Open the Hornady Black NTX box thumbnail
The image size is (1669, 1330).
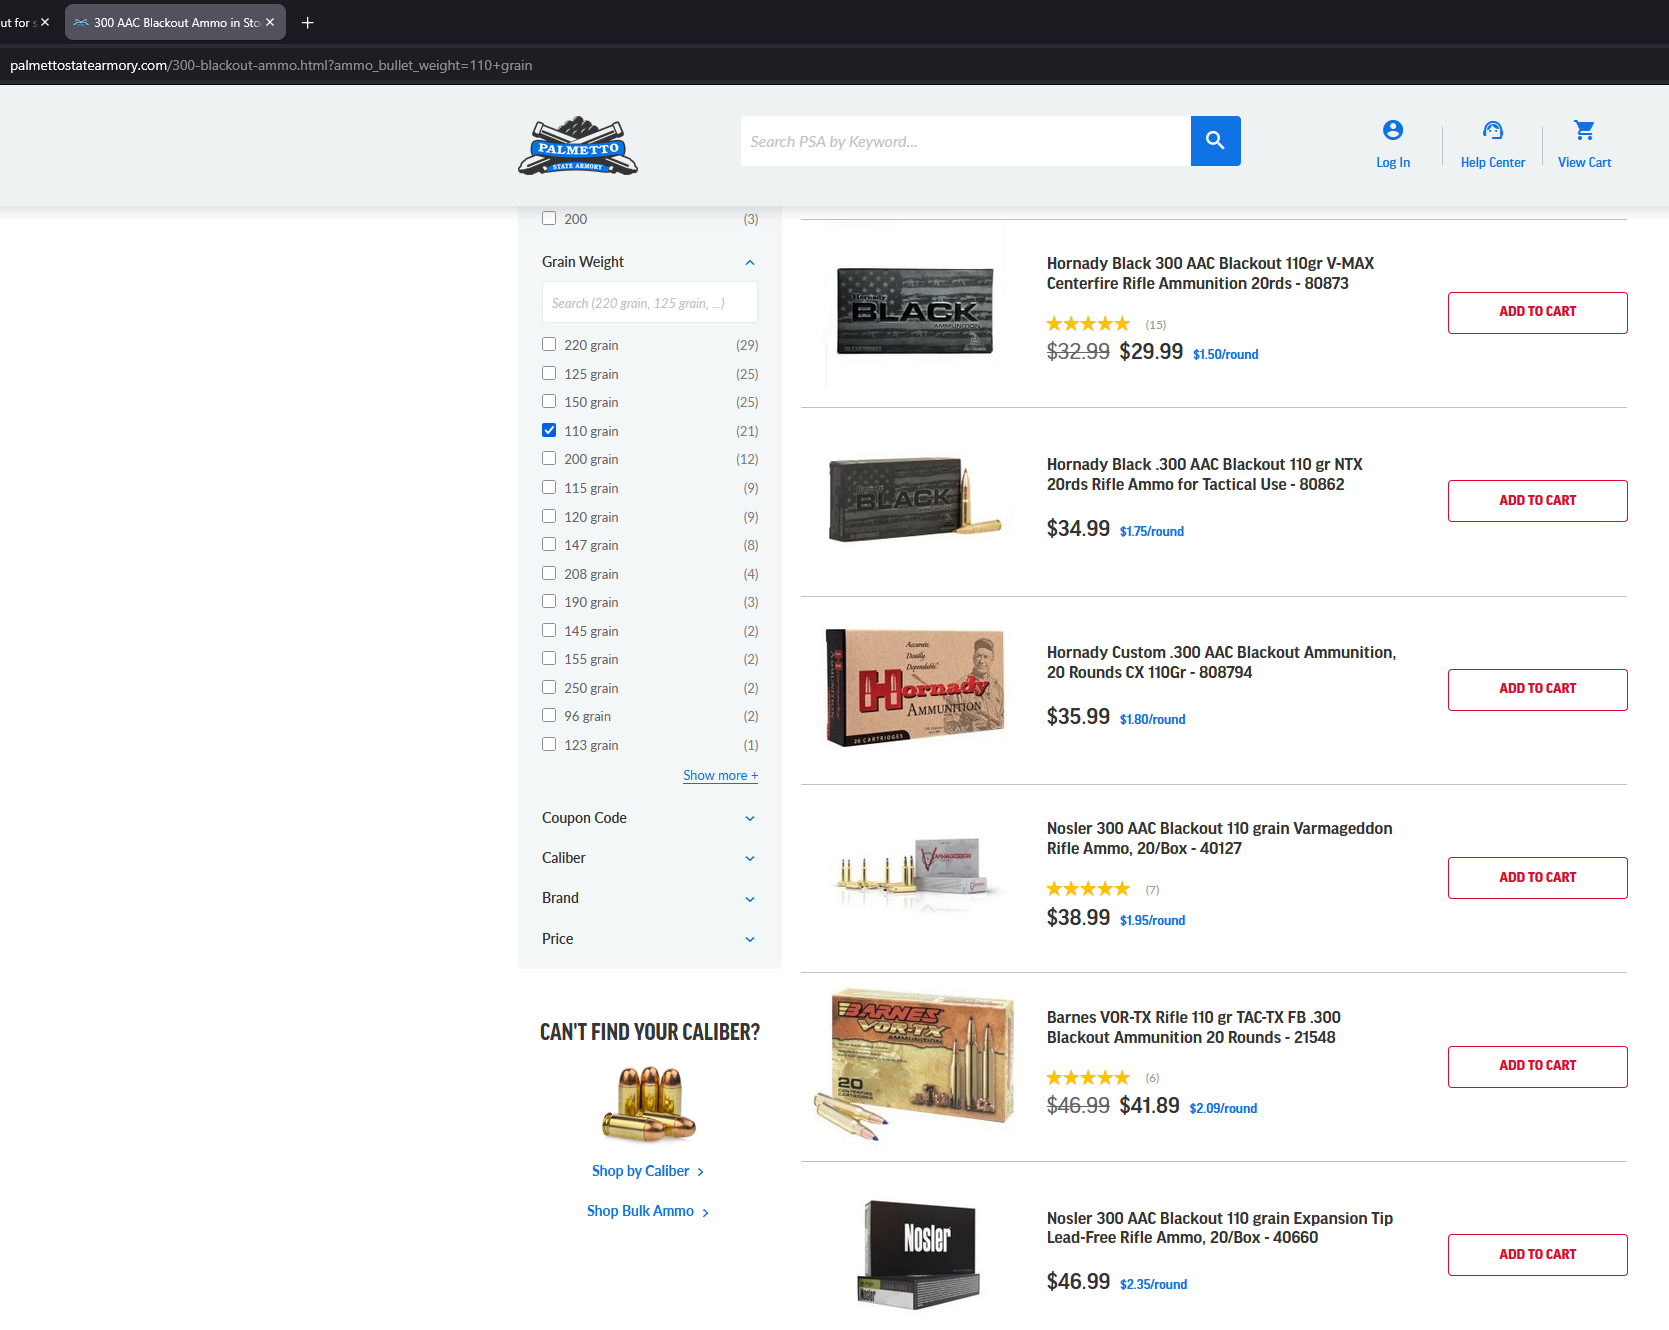click(915, 499)
